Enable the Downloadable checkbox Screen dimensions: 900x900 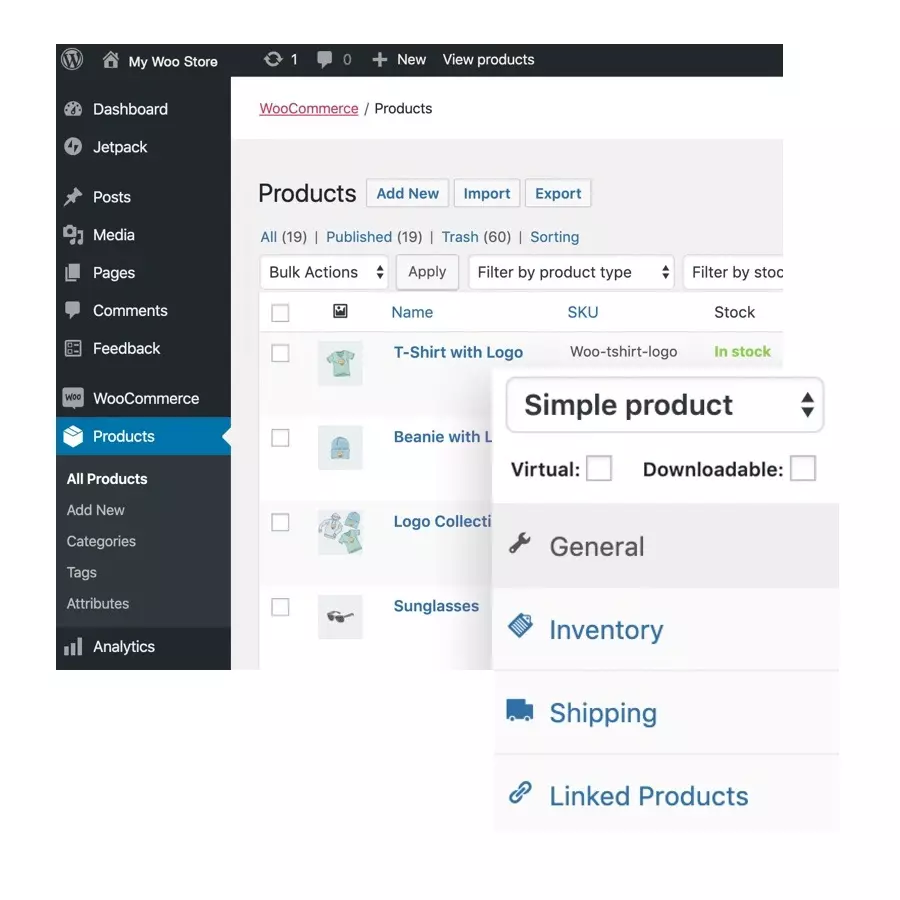802,468
